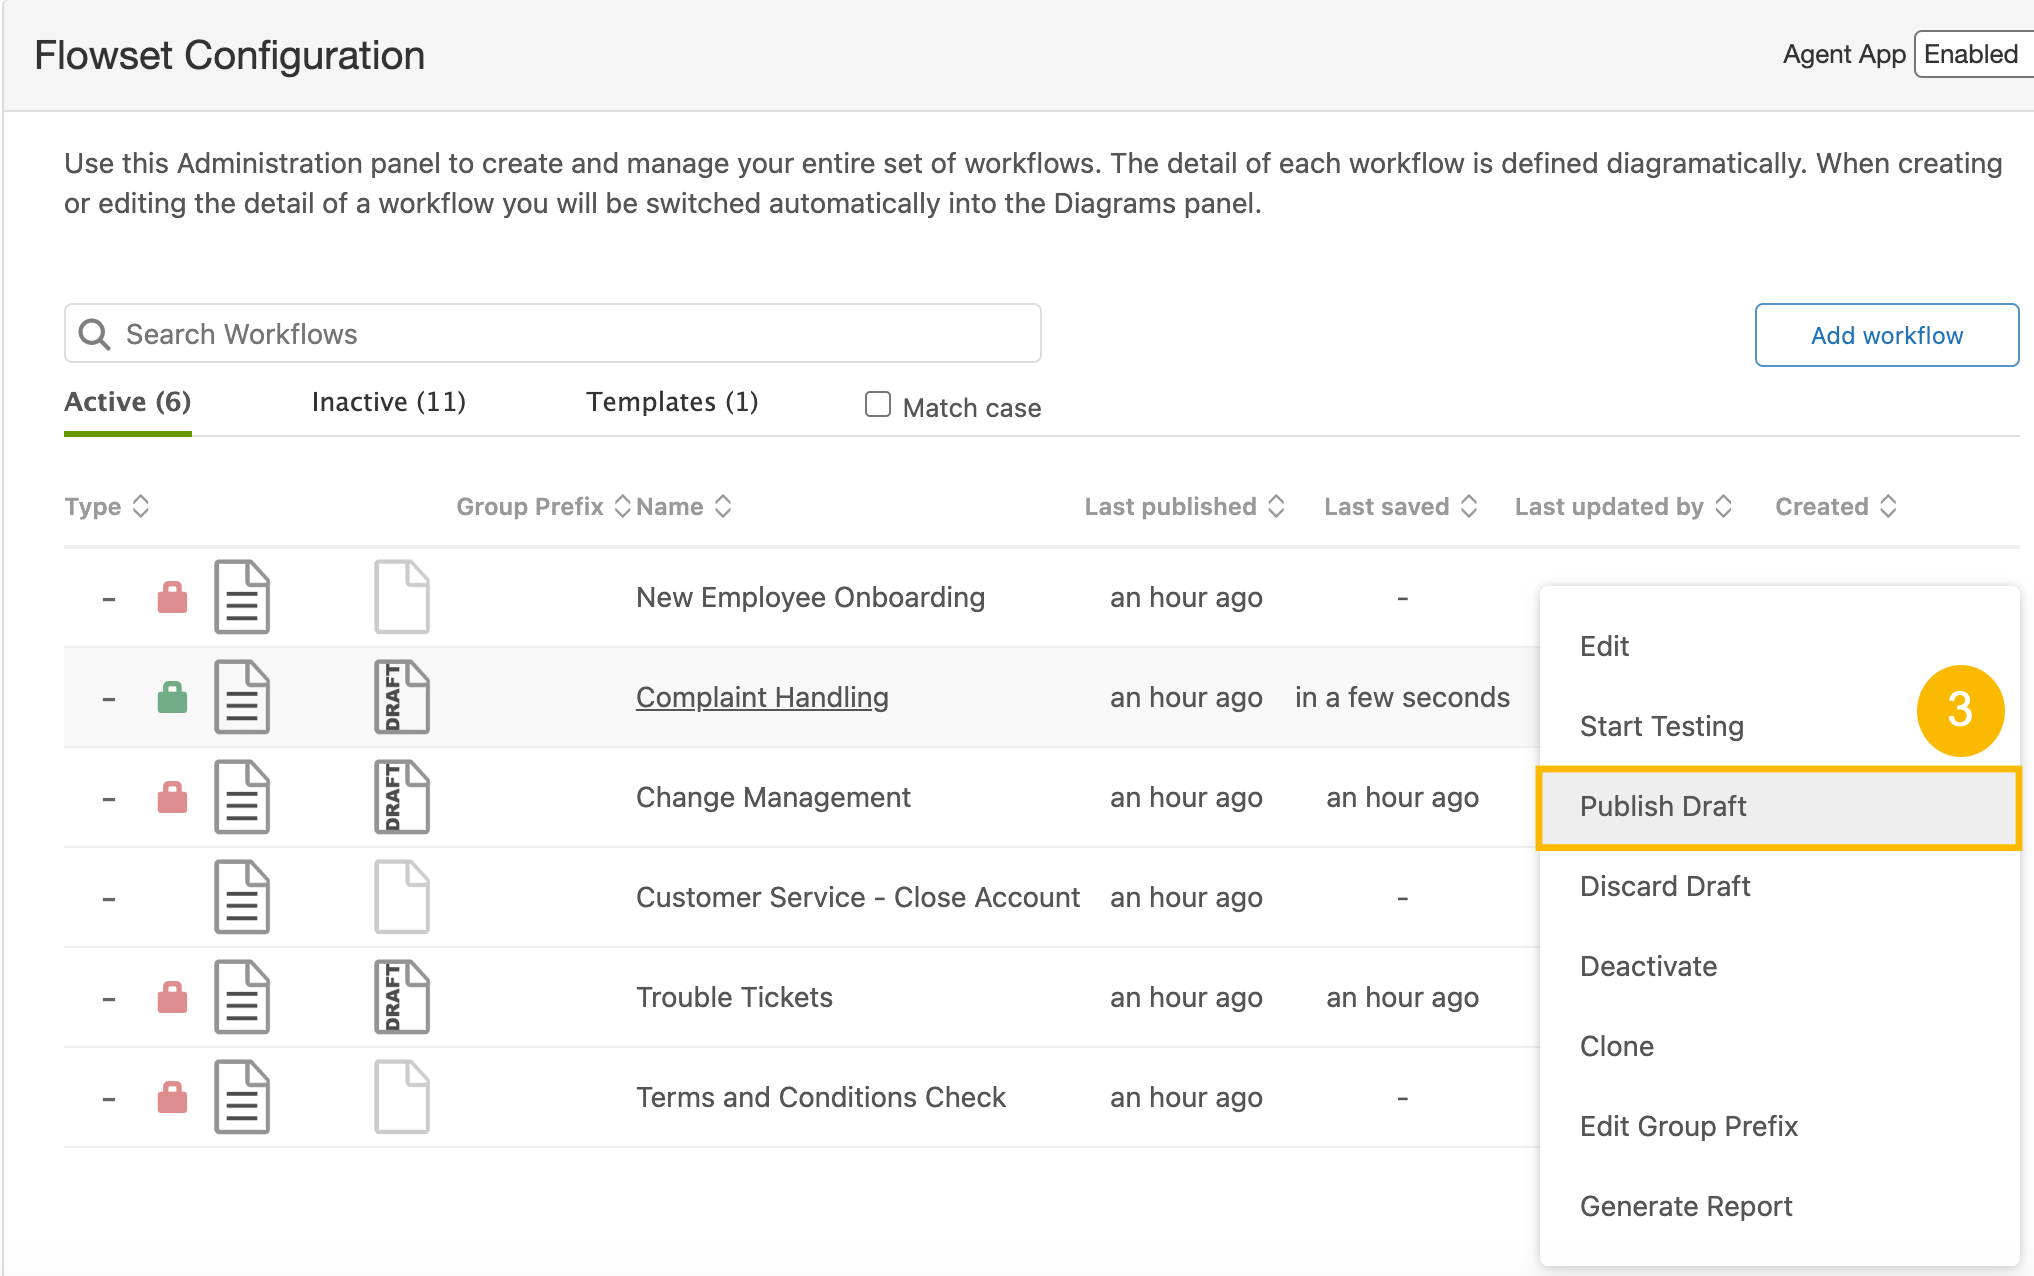Choose Clone from the context menu
This screenshot has width=2034, height=1276.
click(x=1779, y=1046)
